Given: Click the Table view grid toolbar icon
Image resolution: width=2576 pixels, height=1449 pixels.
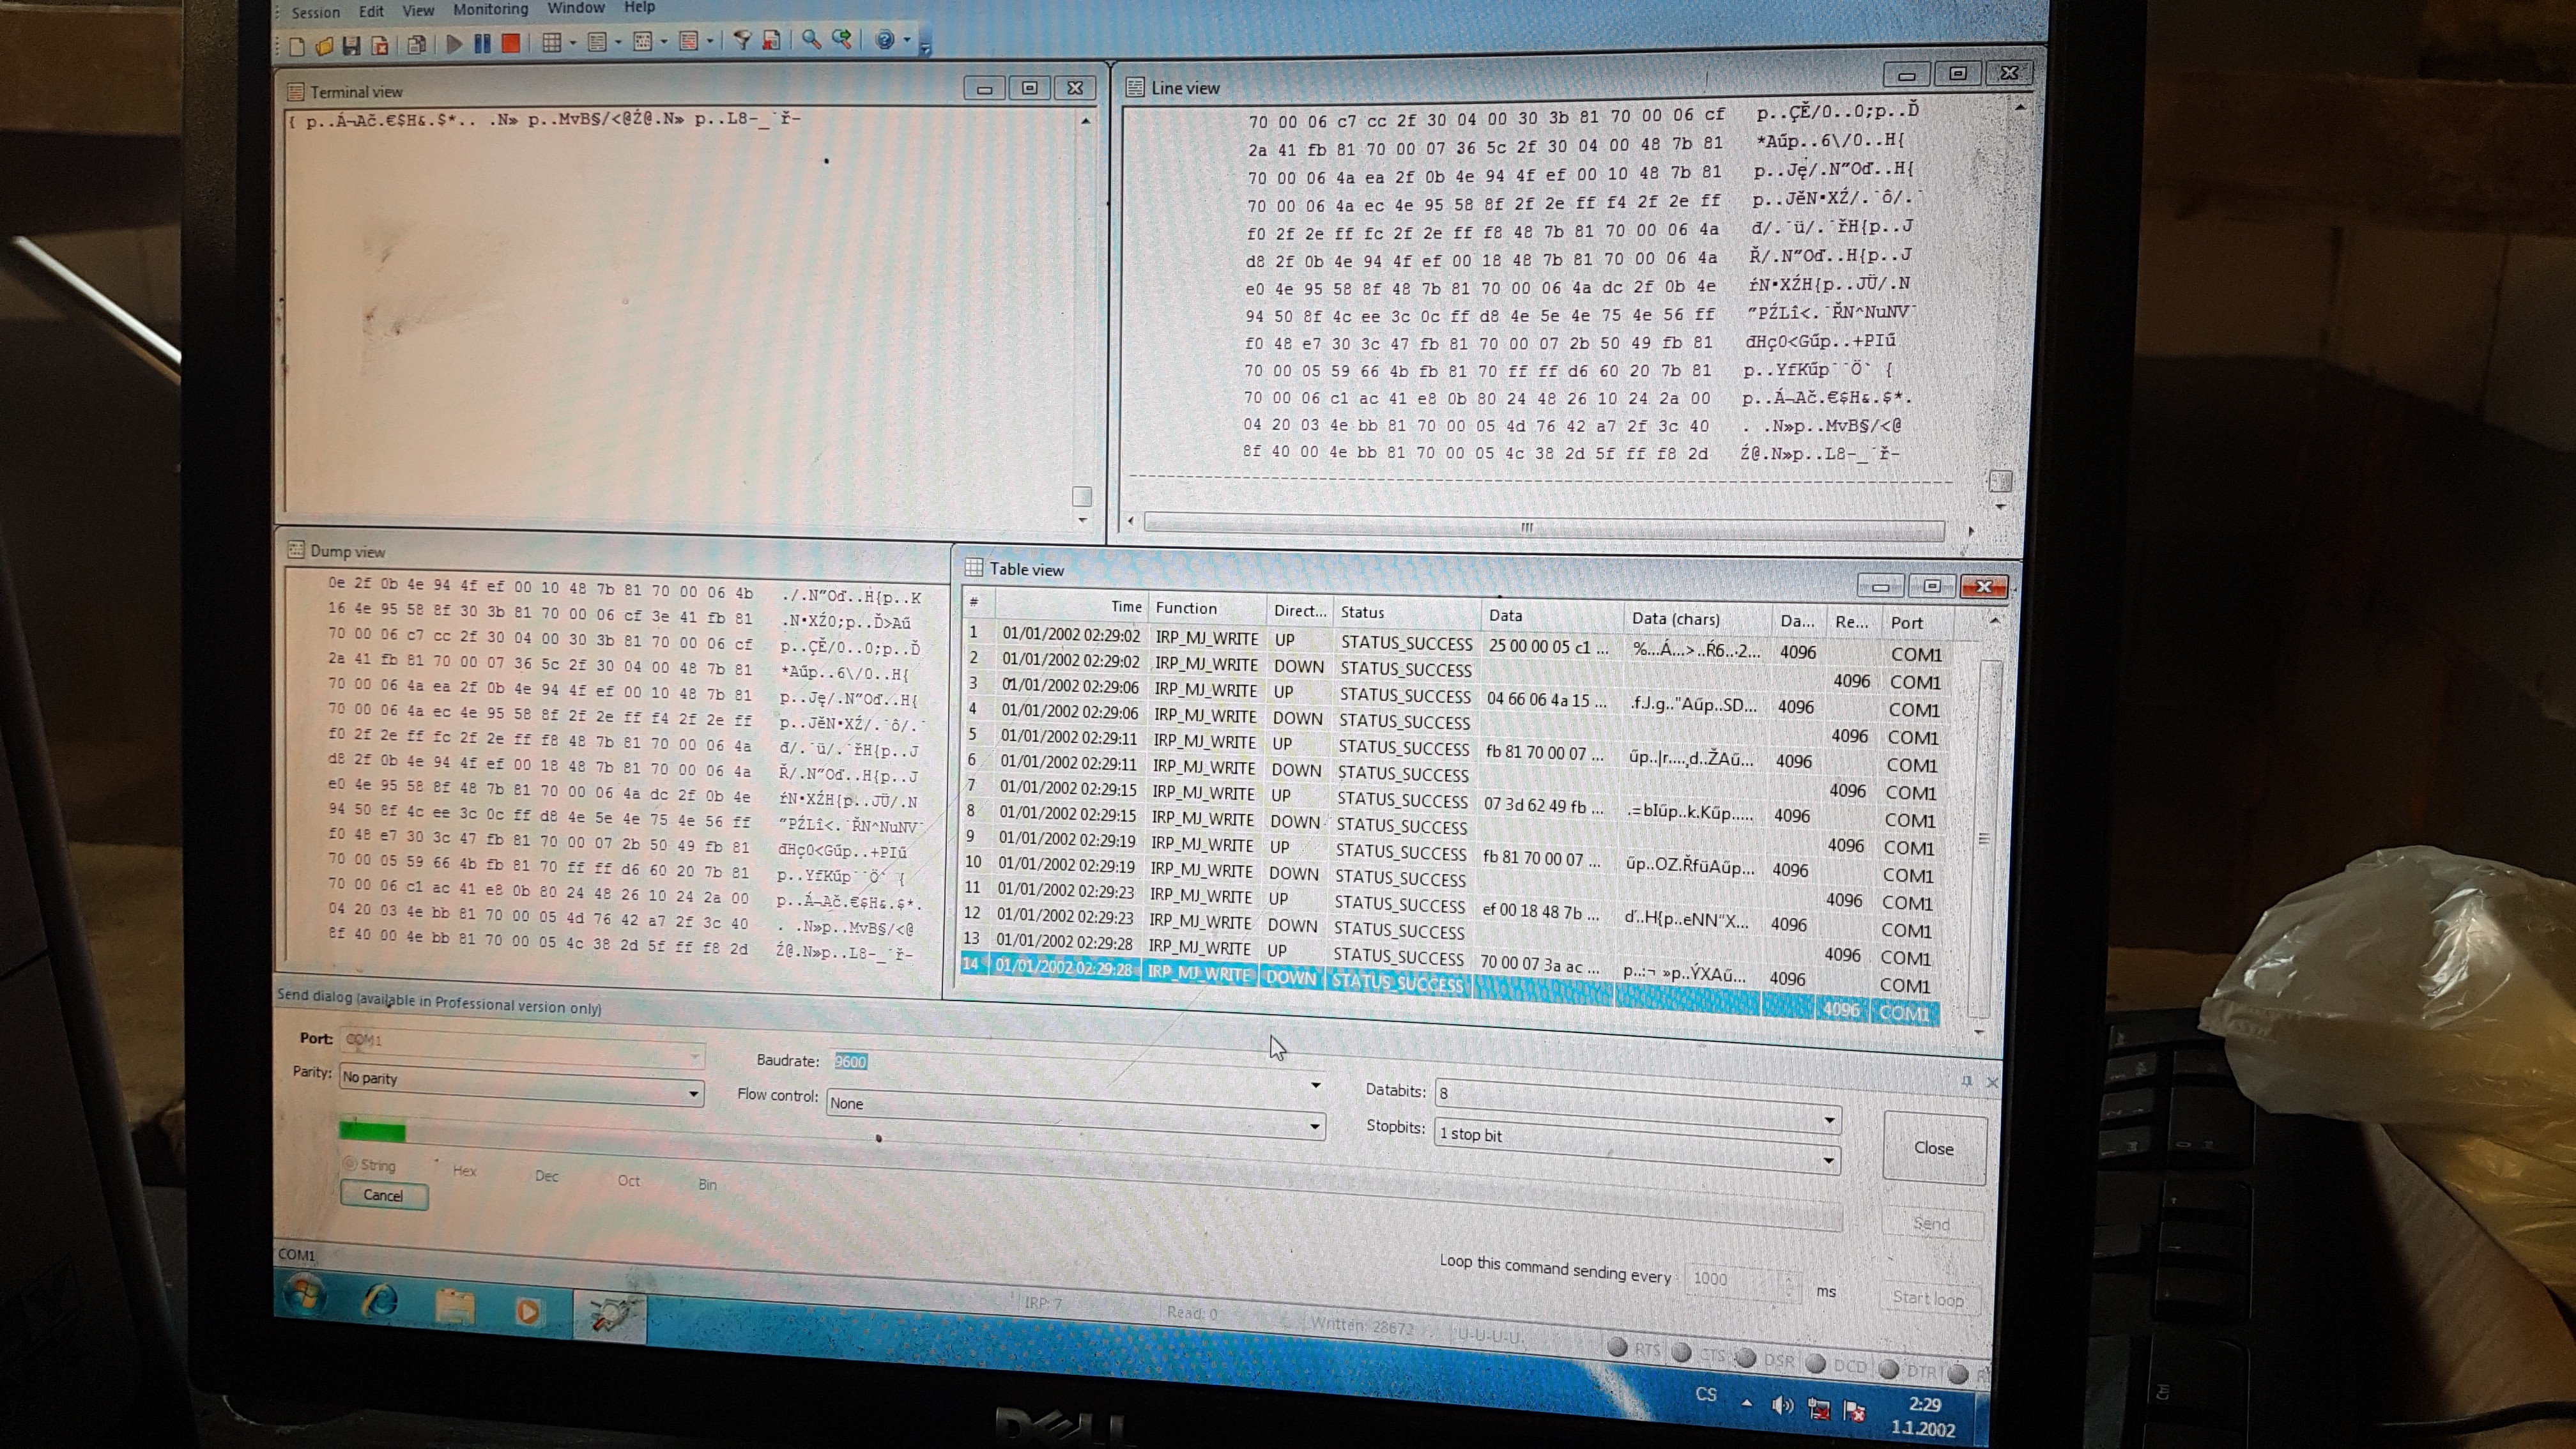Looking at the screenshot, I should pyautogui.click(x=551, y=42).
